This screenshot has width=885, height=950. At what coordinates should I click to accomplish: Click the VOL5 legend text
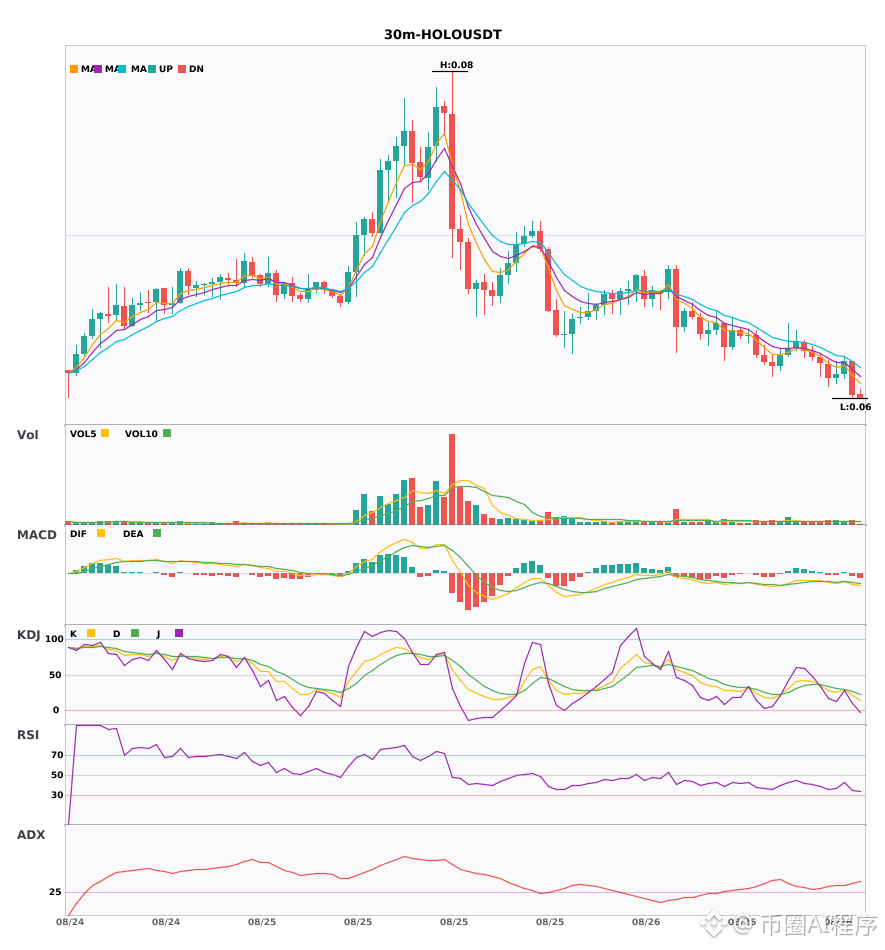tap(83, 434)
